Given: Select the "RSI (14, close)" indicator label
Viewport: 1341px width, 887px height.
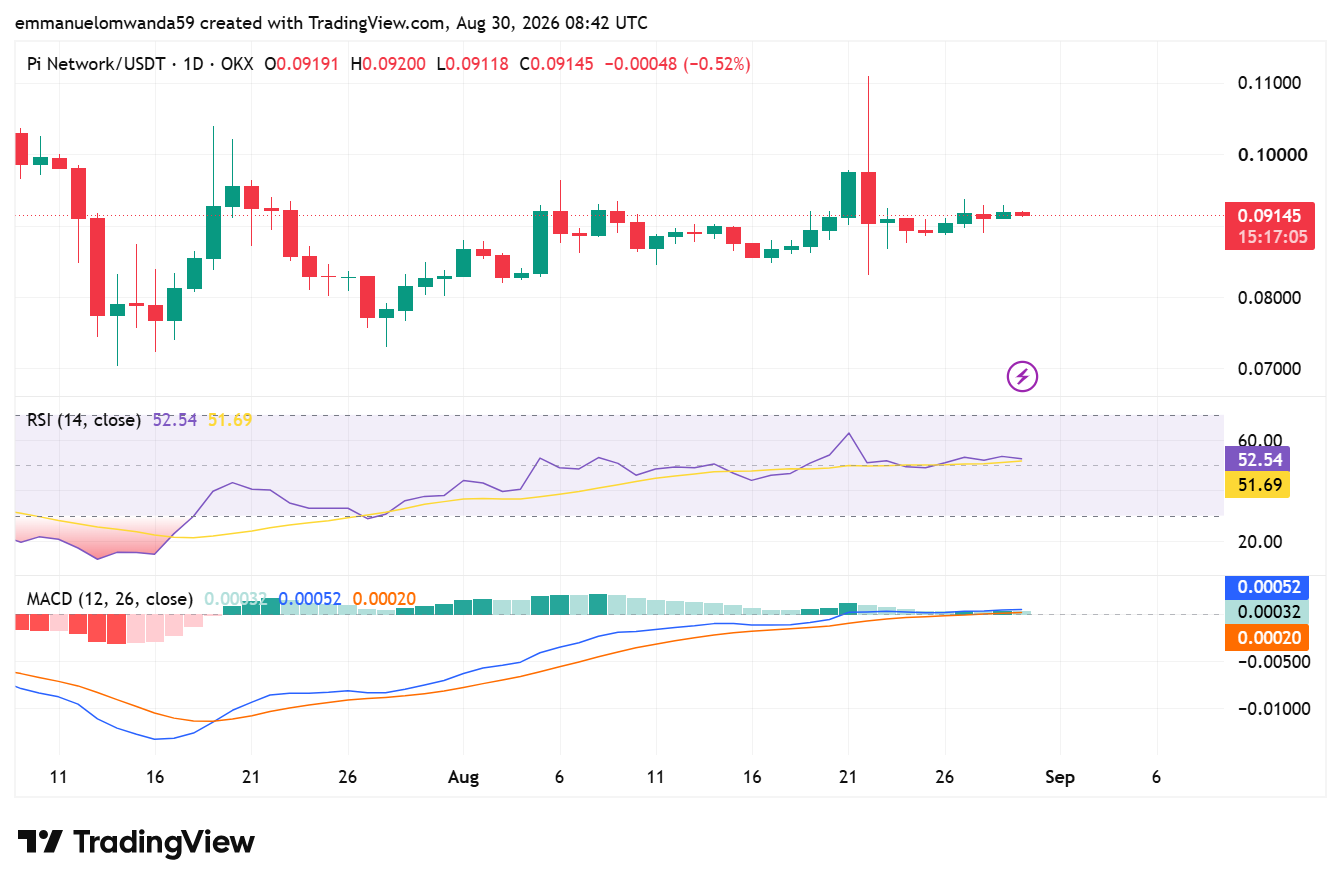Looking at the screenshot, I should coord(84,420).
